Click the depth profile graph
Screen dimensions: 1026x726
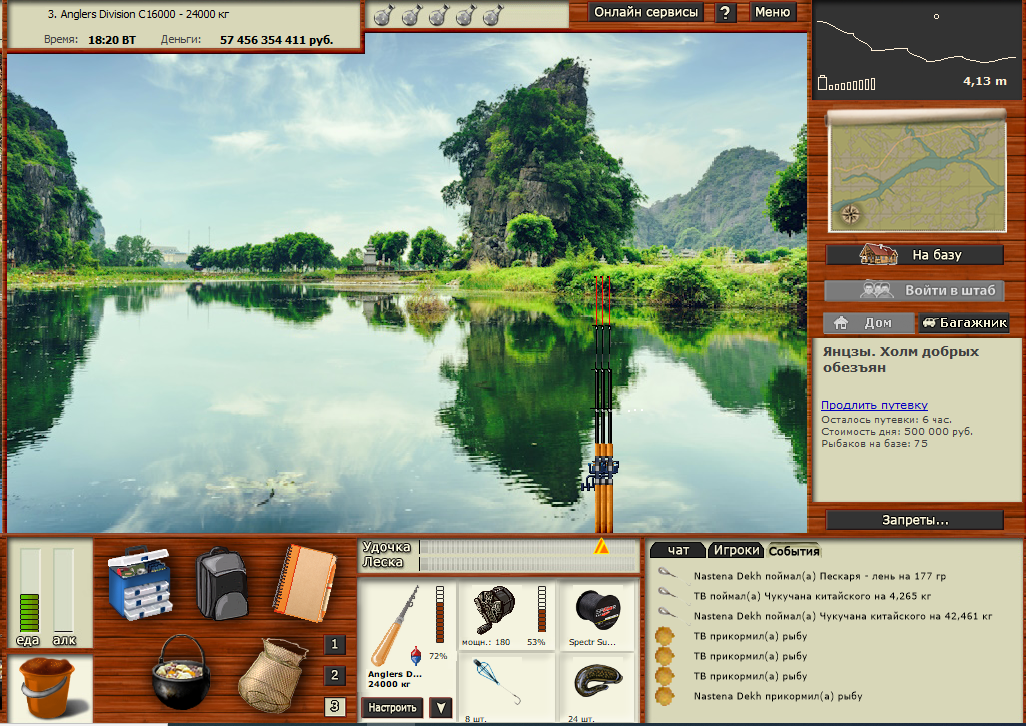916,41
